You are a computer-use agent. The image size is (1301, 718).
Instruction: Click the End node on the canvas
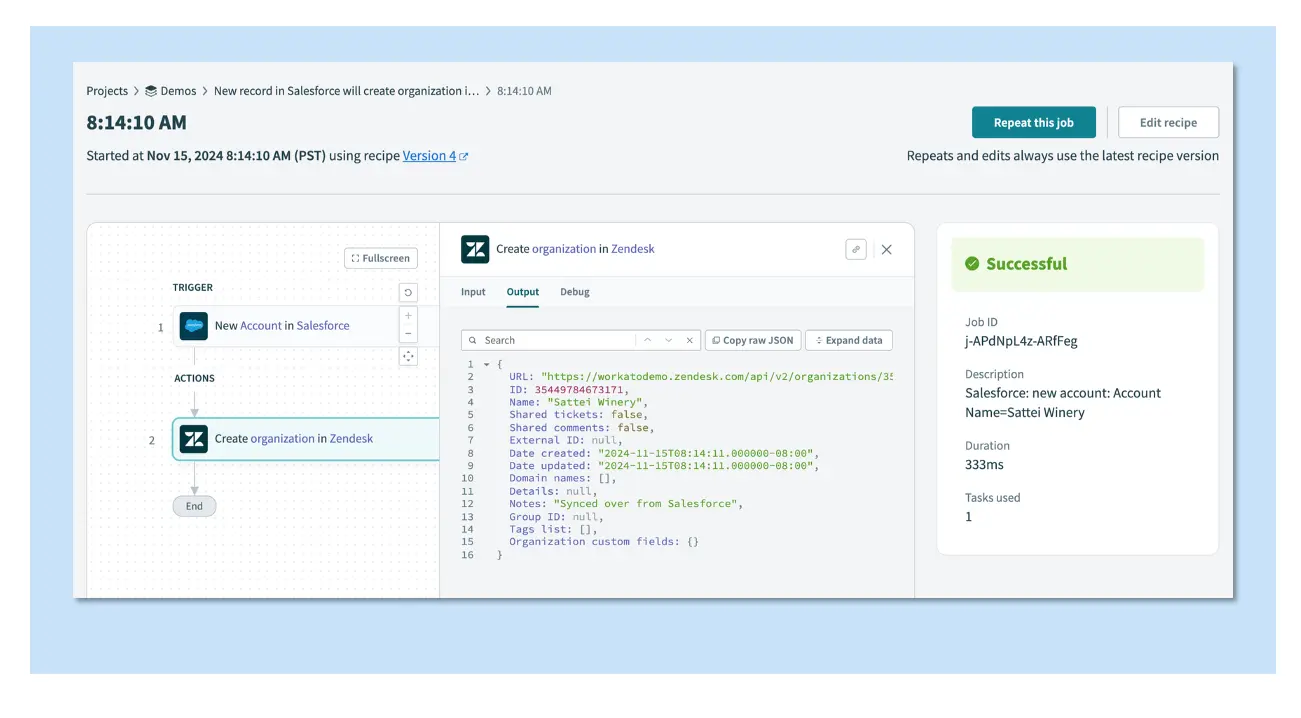194,505
